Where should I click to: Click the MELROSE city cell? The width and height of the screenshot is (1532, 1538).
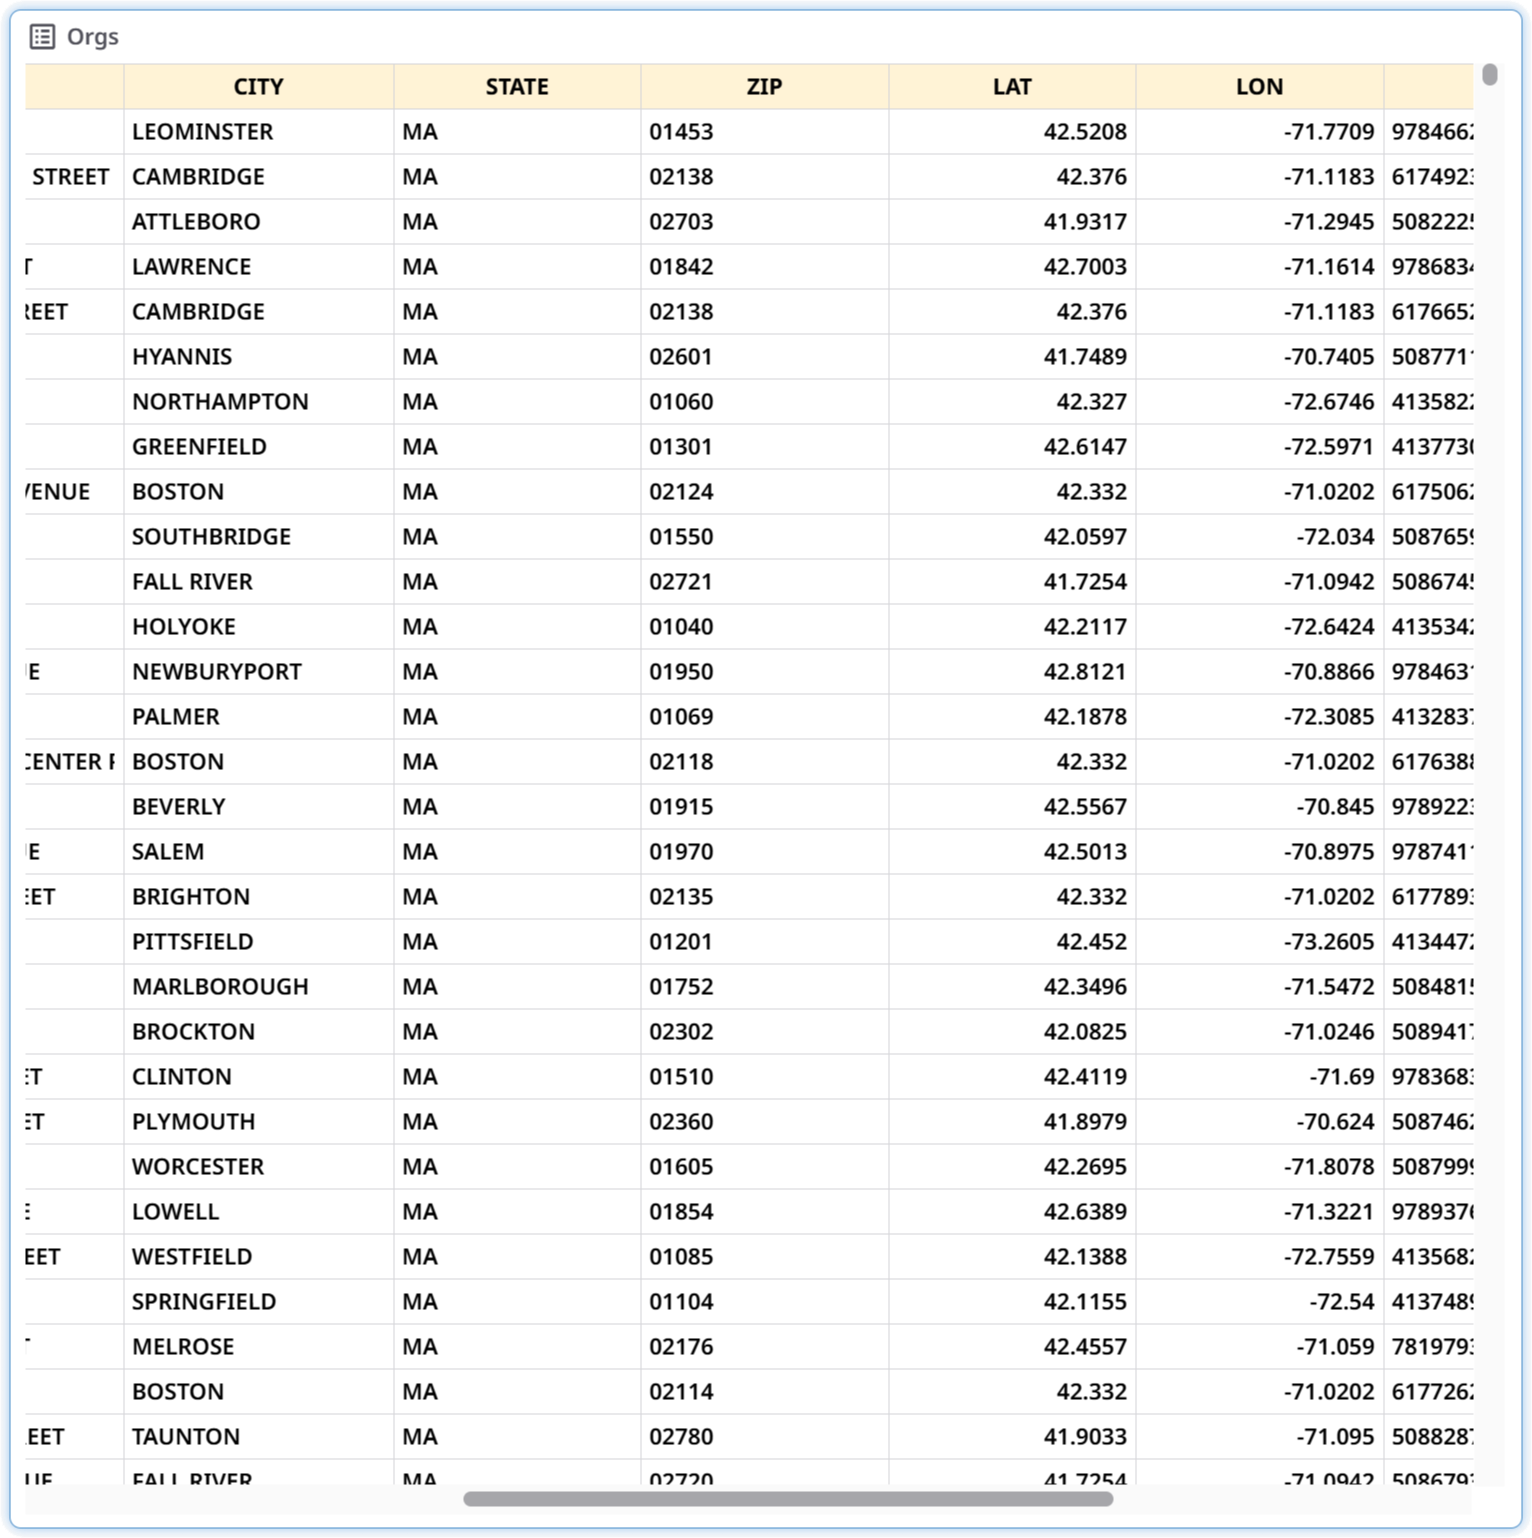click(259, 1347)
